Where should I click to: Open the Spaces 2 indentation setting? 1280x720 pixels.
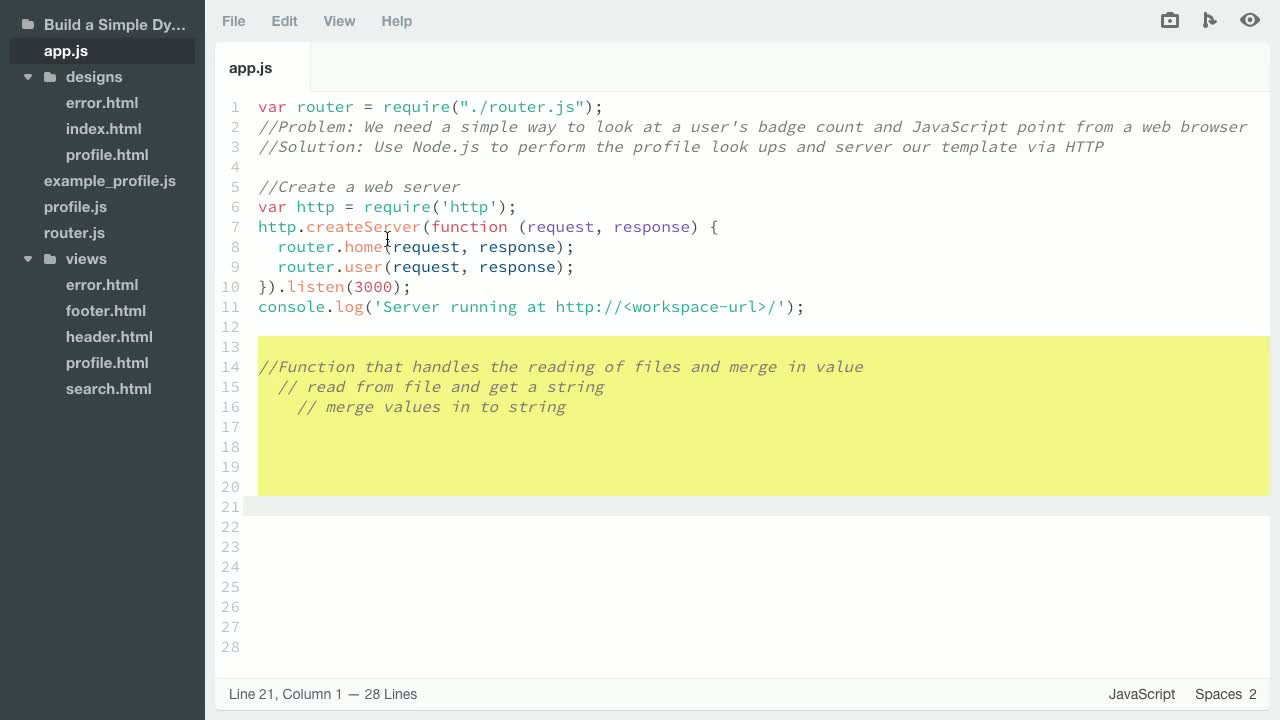(x=1224, y=694)
